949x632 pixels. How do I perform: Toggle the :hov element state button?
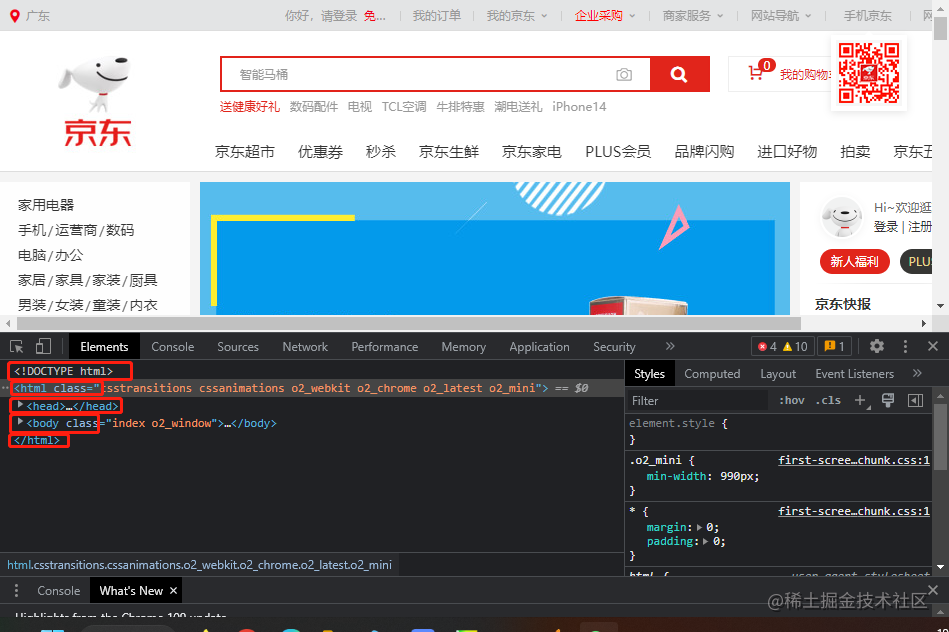pos(792,400)
